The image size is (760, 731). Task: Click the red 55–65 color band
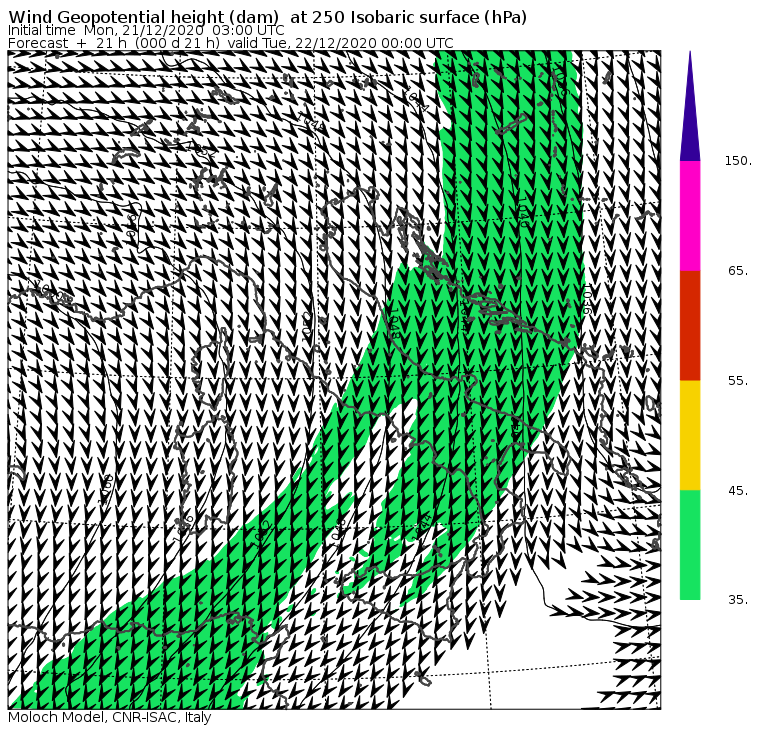pyautogui.click(x=690, y=325)
